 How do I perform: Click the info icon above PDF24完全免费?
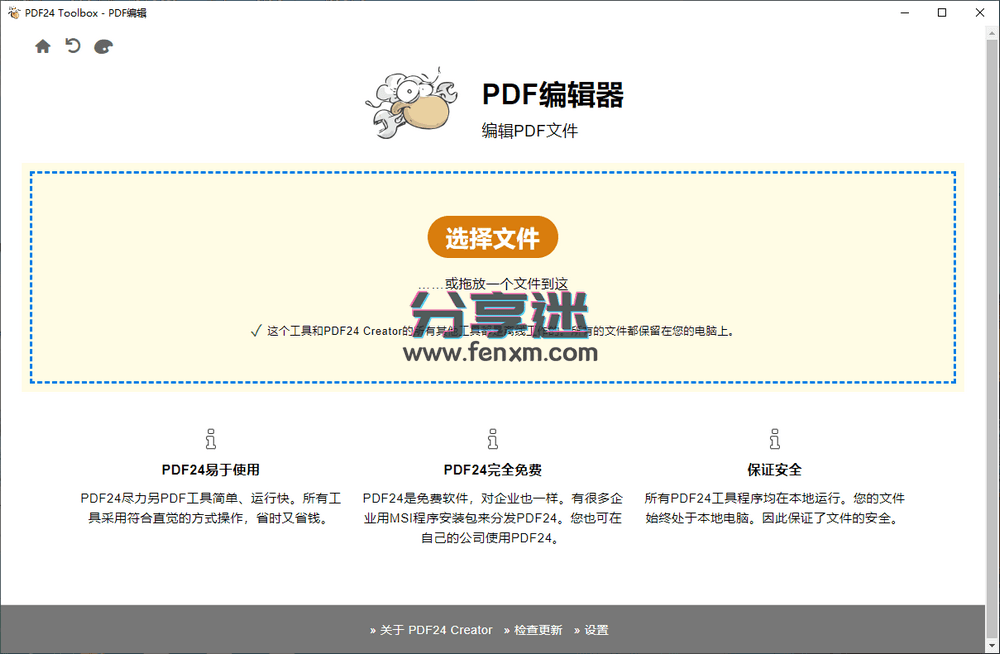(x=492, y=438)
